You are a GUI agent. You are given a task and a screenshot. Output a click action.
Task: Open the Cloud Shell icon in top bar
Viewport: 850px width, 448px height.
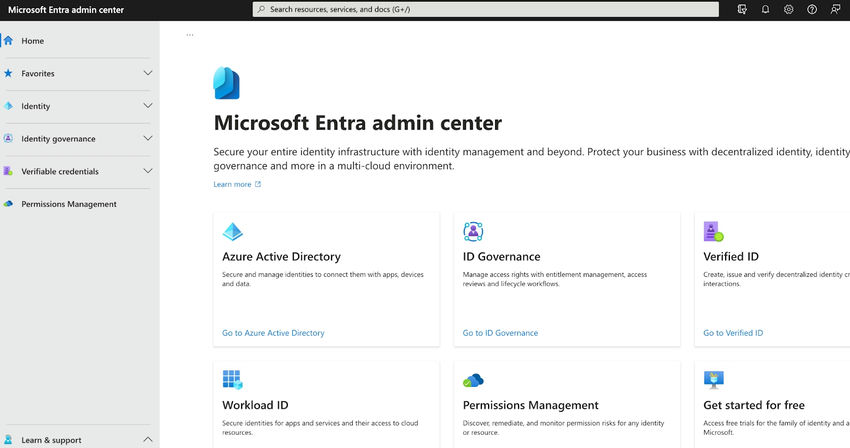742,9
